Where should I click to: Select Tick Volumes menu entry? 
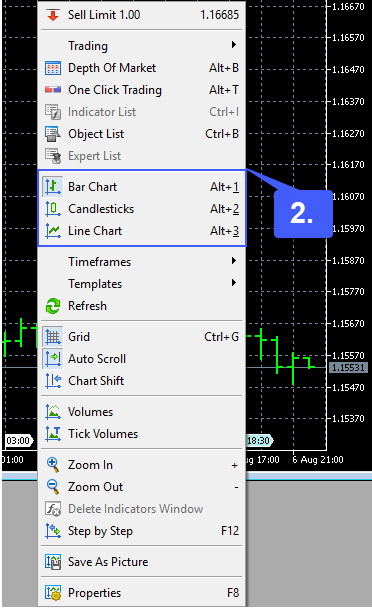[x=141, y=434]
